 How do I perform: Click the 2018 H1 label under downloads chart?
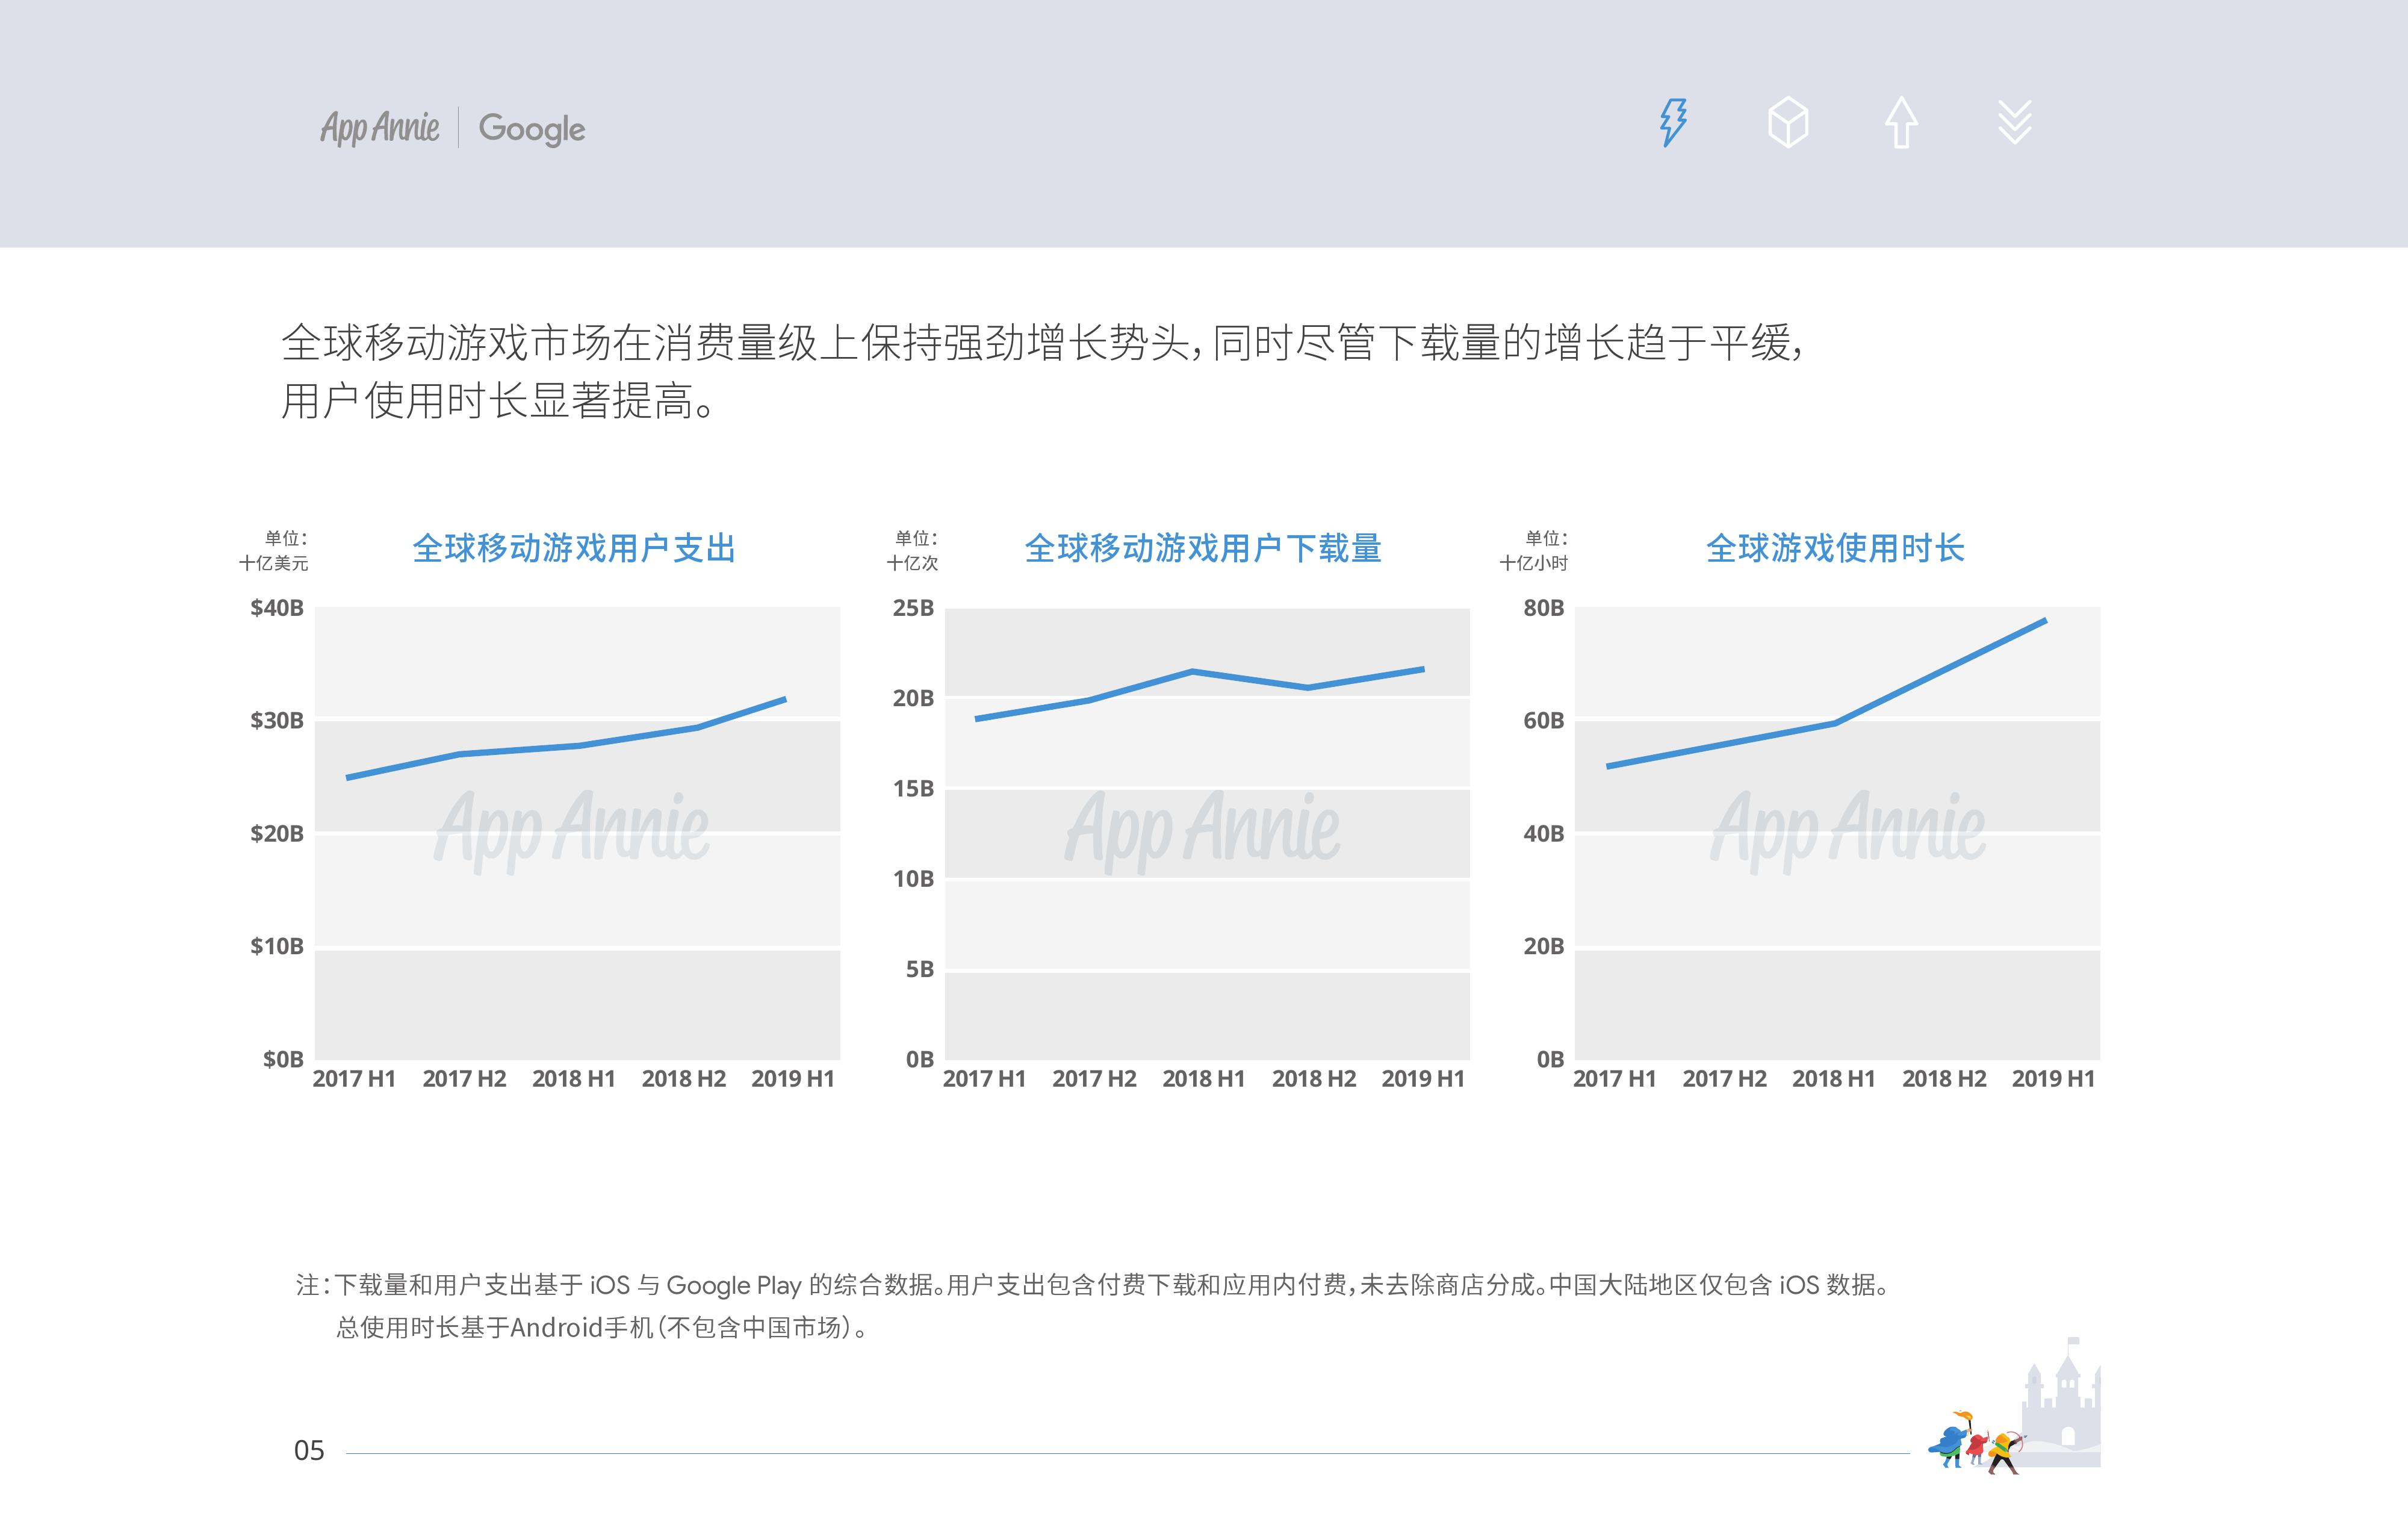pyautogui.click(x=1203, y=1079)
